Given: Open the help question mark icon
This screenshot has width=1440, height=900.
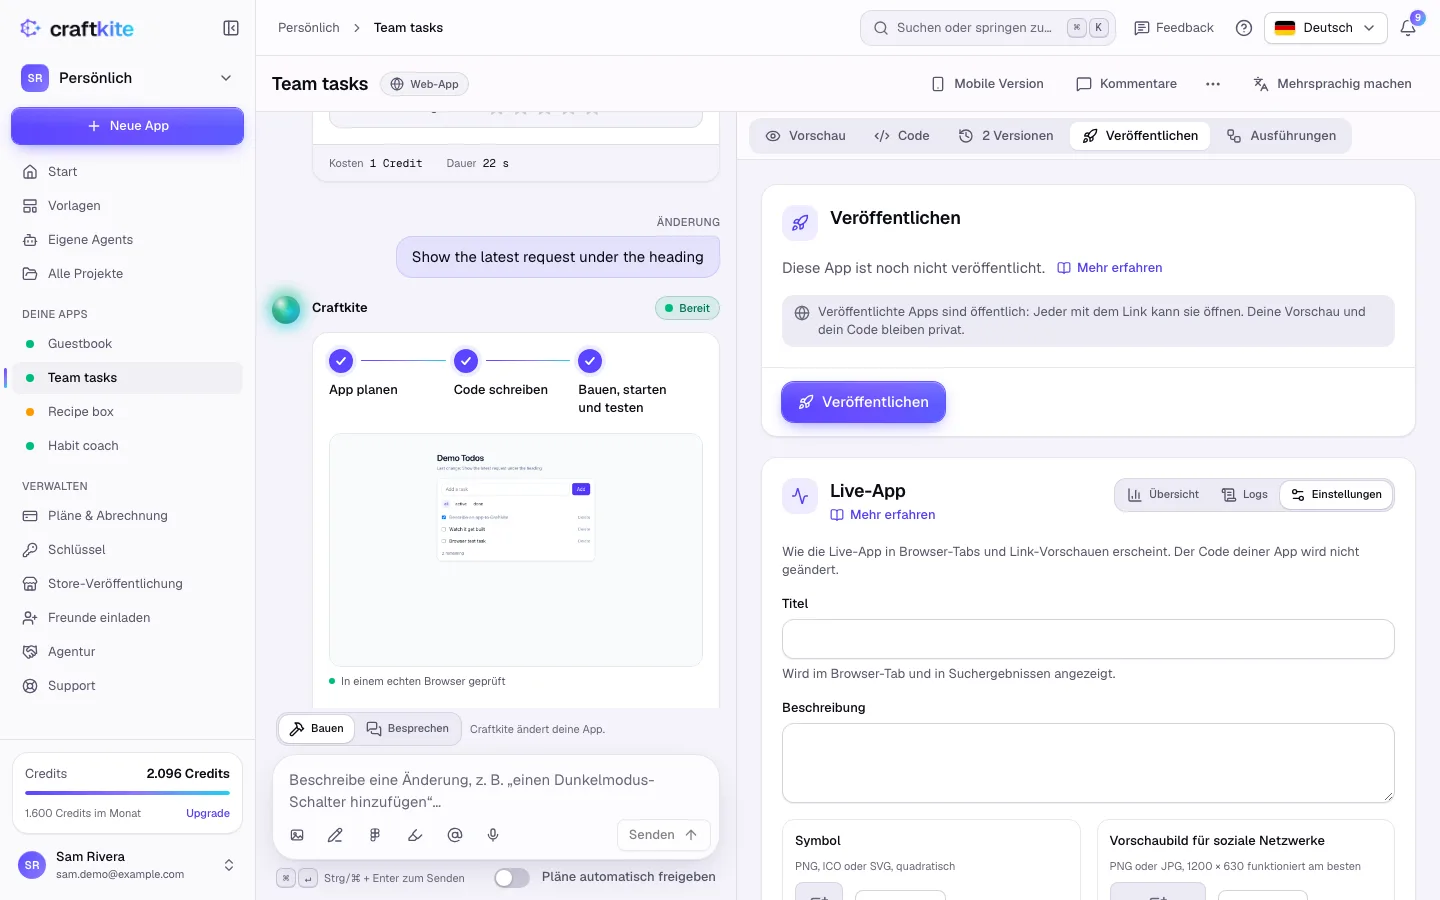Looking at the screenshot, I should tap(1244, 28).
